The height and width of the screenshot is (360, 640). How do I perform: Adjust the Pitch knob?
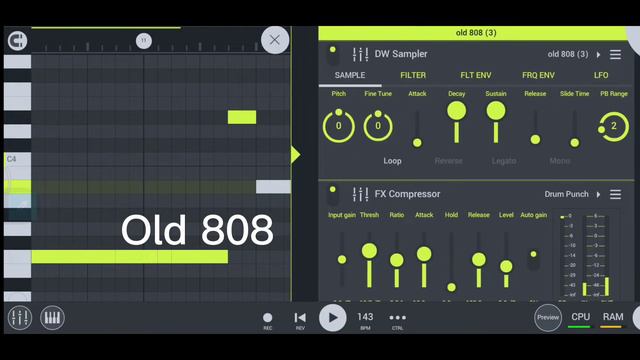[338, 125]
